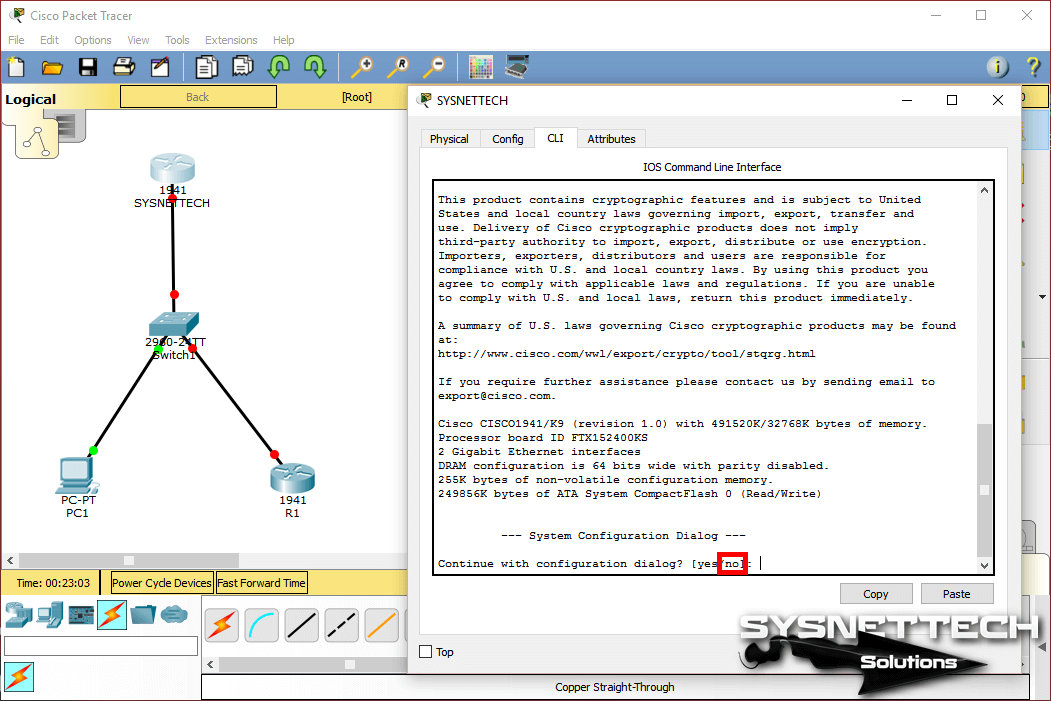Click the Zoom In magnifier icon
The image size is (1051, 701).
click(x=361, y=67)
